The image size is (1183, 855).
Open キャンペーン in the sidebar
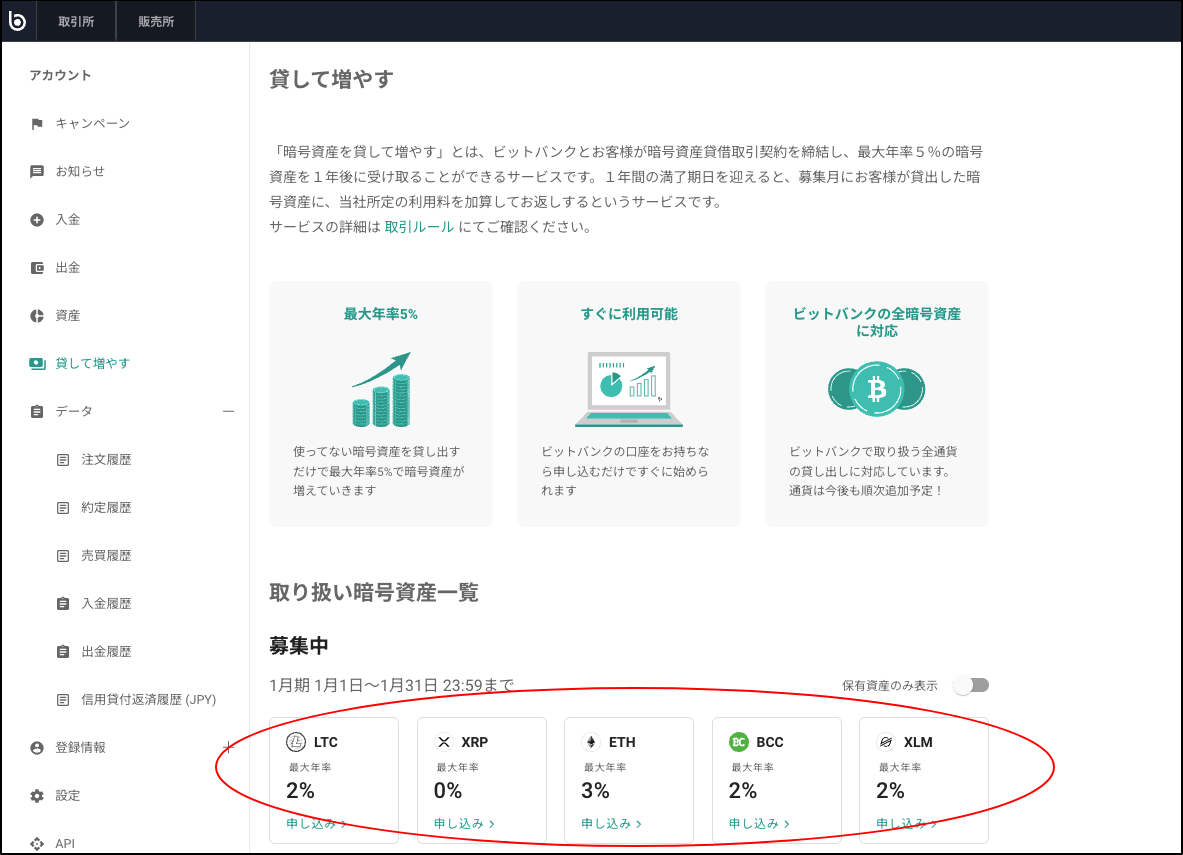click(x=93, y=124)
